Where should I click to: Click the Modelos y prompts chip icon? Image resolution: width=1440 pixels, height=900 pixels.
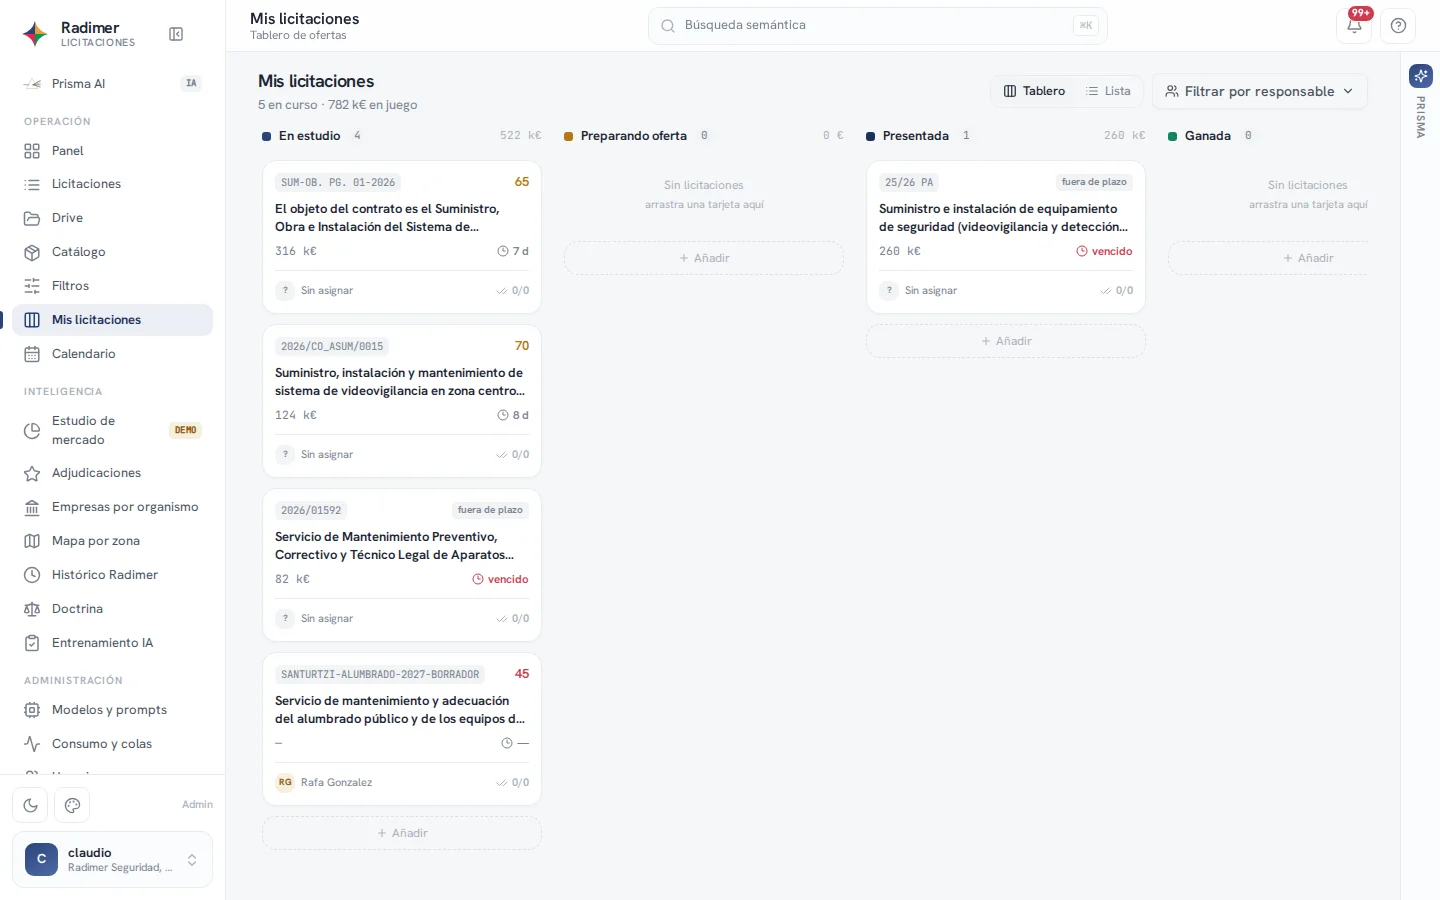coord(32,710)
